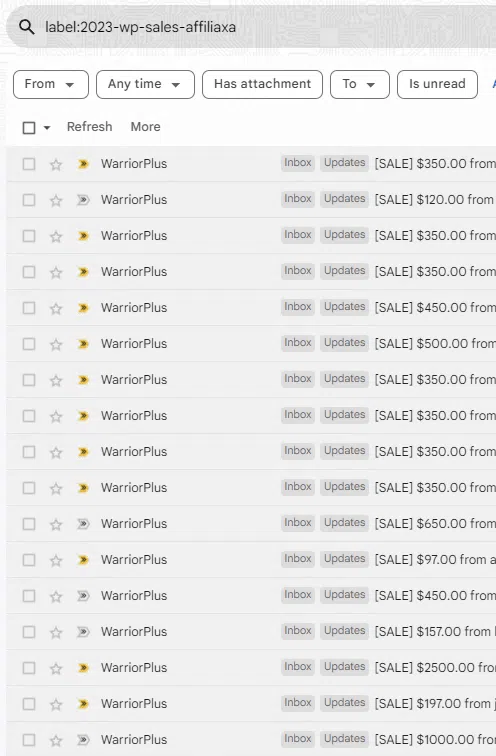496x756 pixels.
Task: Tick the checkbox for $197.00 sale email
Action: coord(29,704)
